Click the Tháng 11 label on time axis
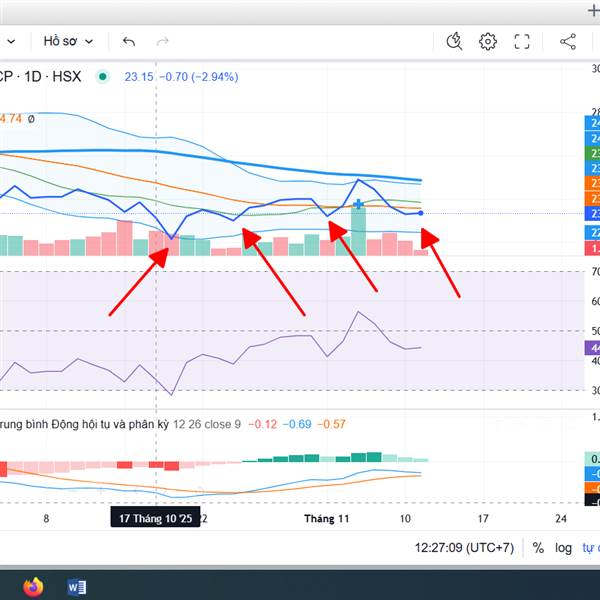The height and width of the screenshot is (600, 600). [327, 519]
